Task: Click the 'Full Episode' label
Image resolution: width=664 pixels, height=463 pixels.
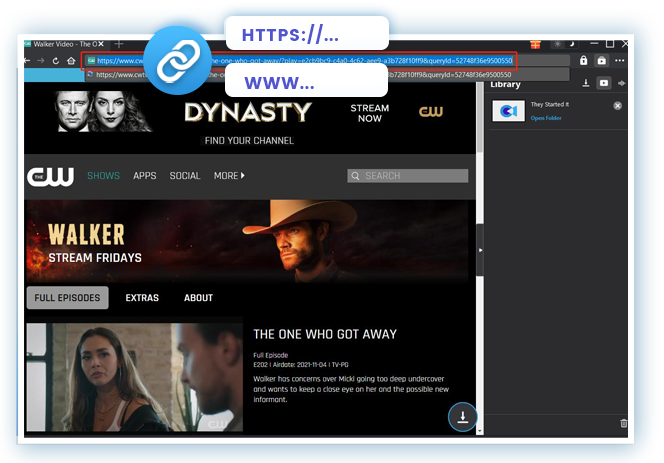Action: click(271, 355)
